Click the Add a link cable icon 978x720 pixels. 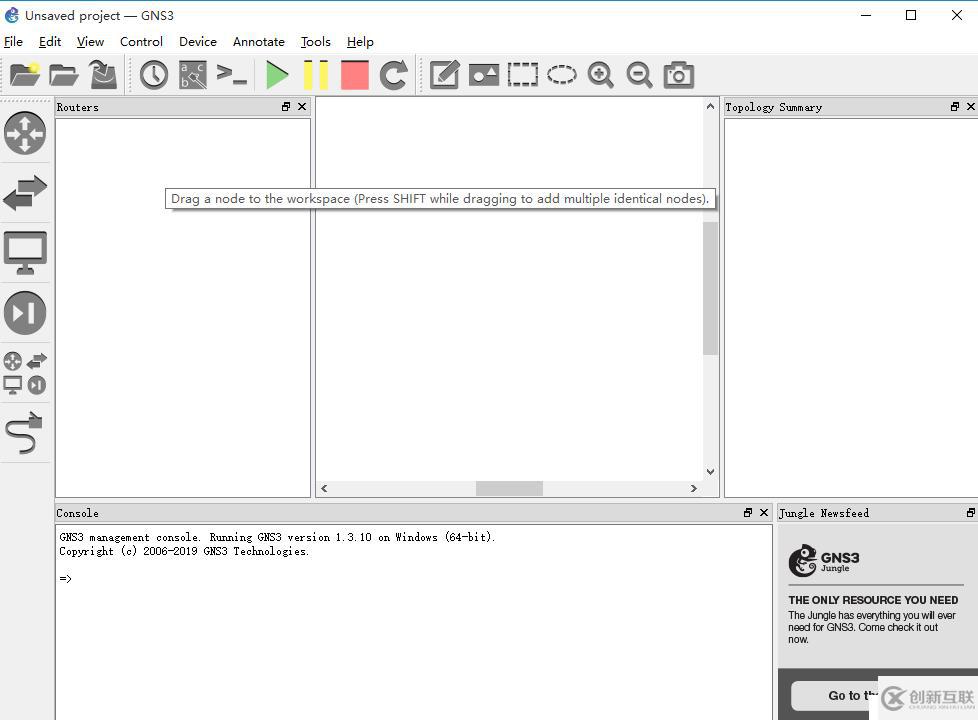click(x=24, y=432)
